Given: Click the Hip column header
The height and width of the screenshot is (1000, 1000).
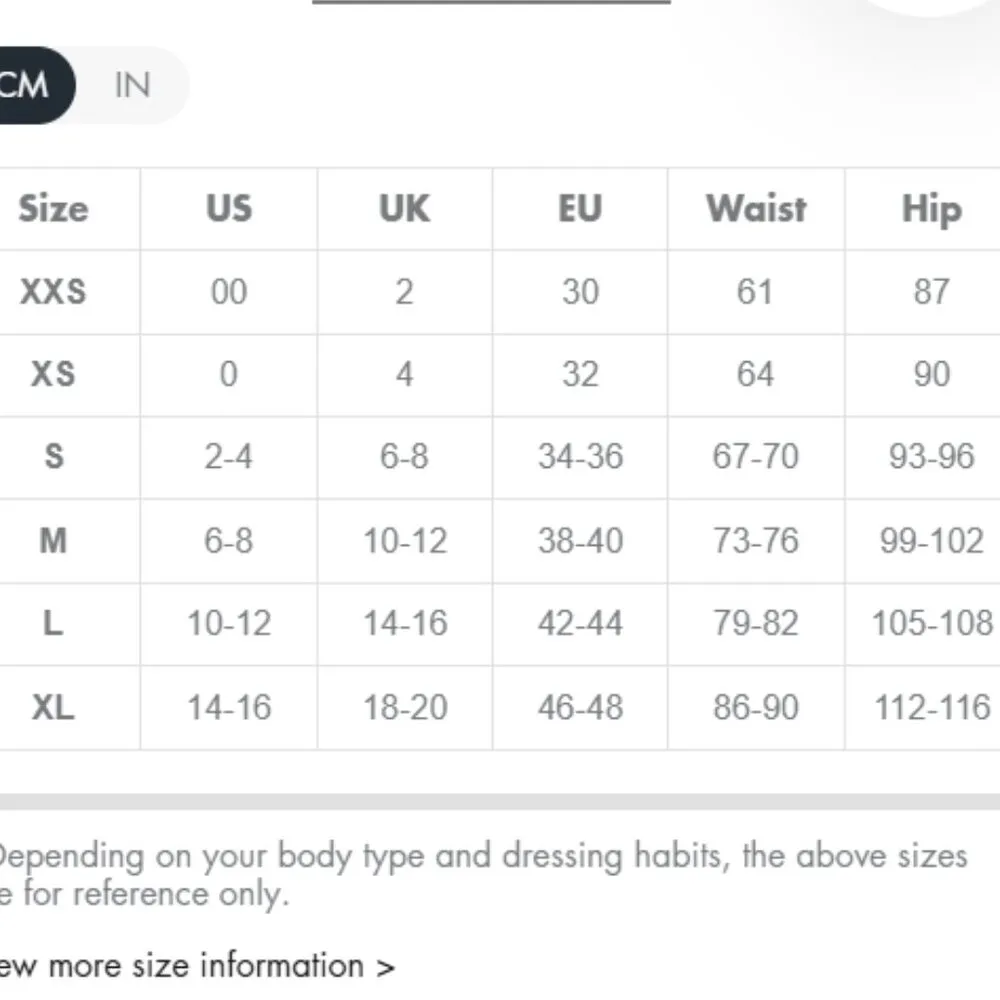Looking at the screenshot, I should tap(931, 209).
